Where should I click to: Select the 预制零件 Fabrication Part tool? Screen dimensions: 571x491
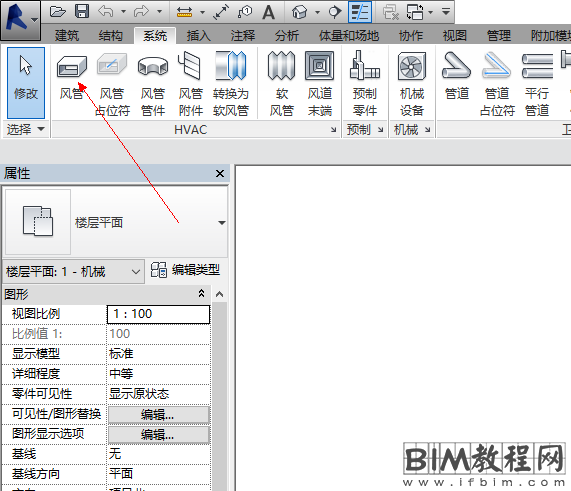[x=365, y=84]
